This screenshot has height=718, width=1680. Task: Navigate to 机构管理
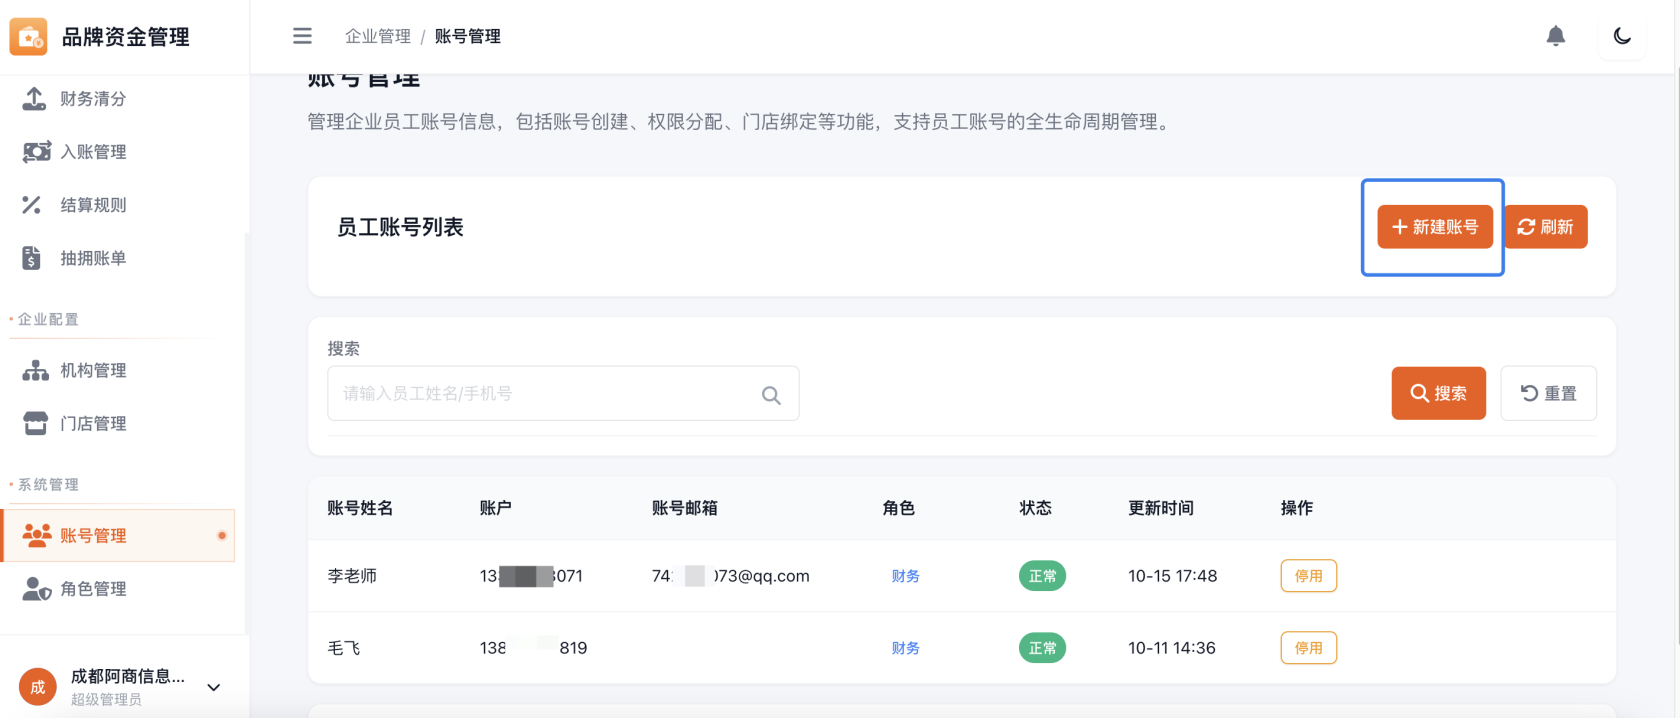[92, 371]
